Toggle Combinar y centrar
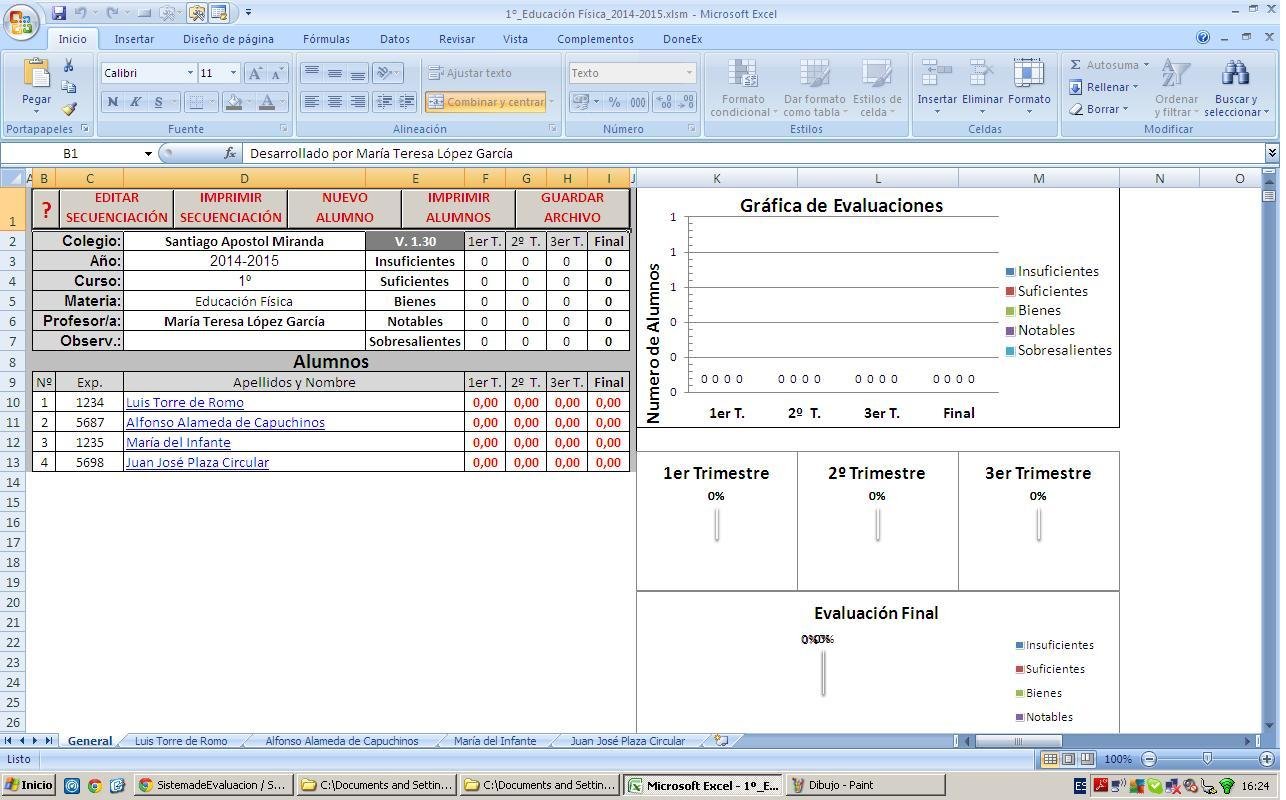The height and width of the screenshot is (800, 1286). point(486,102)
